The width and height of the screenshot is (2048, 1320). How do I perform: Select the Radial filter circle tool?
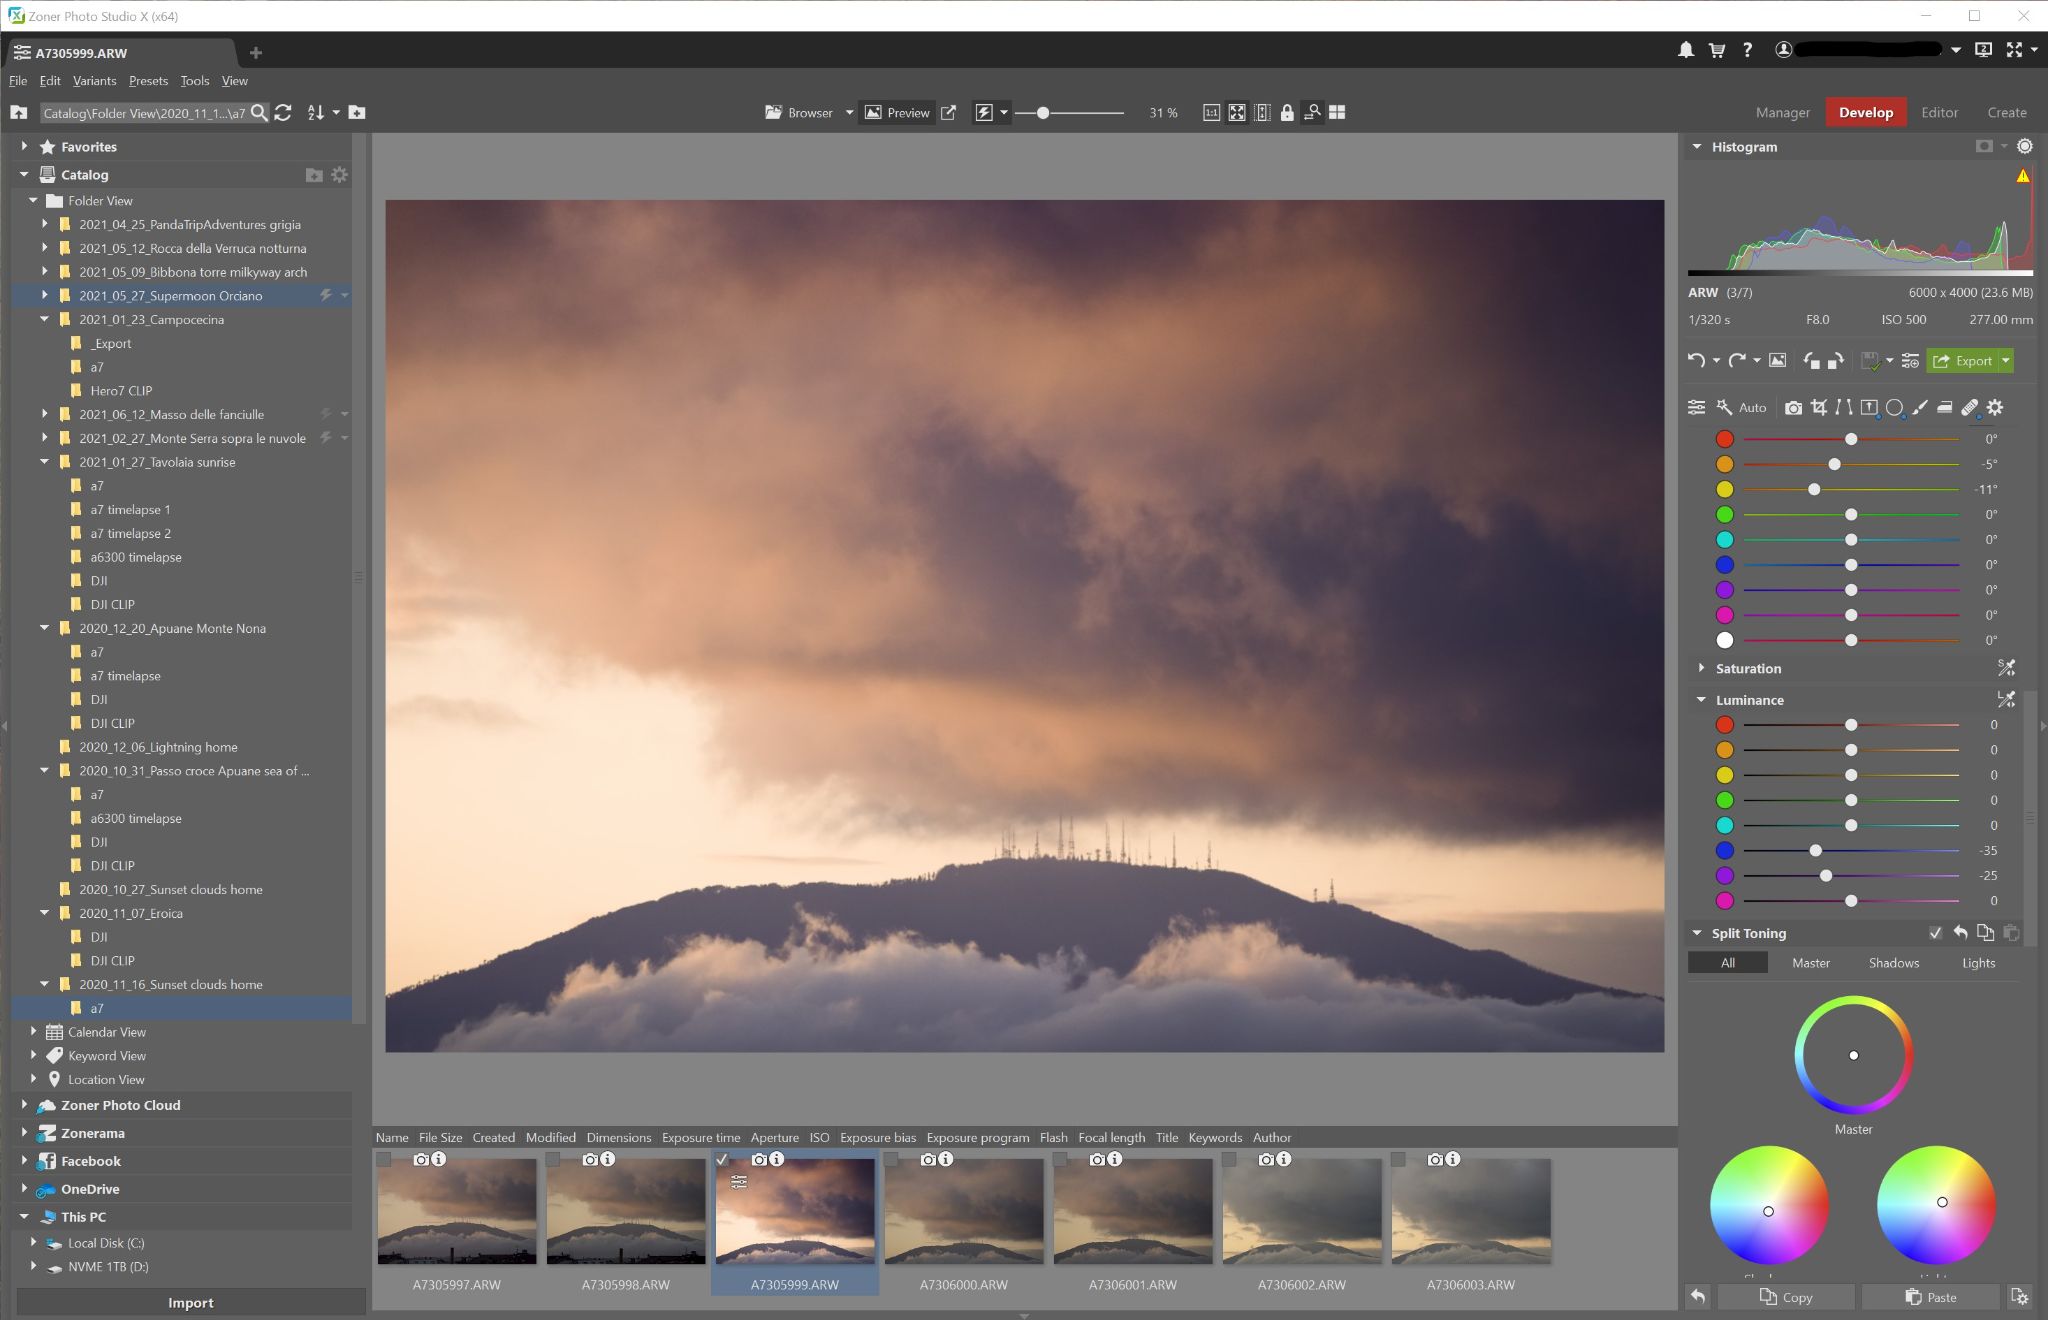pos(1894,408)
